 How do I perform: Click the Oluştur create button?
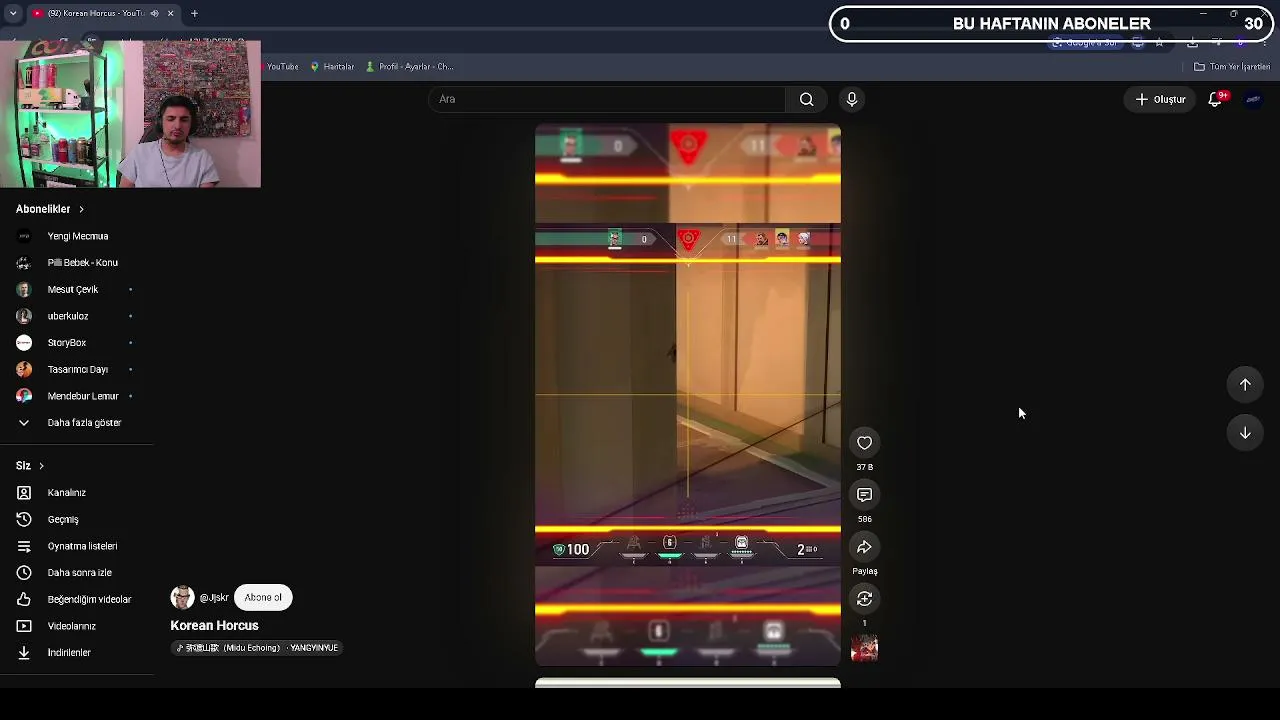tap(1160, 99)
